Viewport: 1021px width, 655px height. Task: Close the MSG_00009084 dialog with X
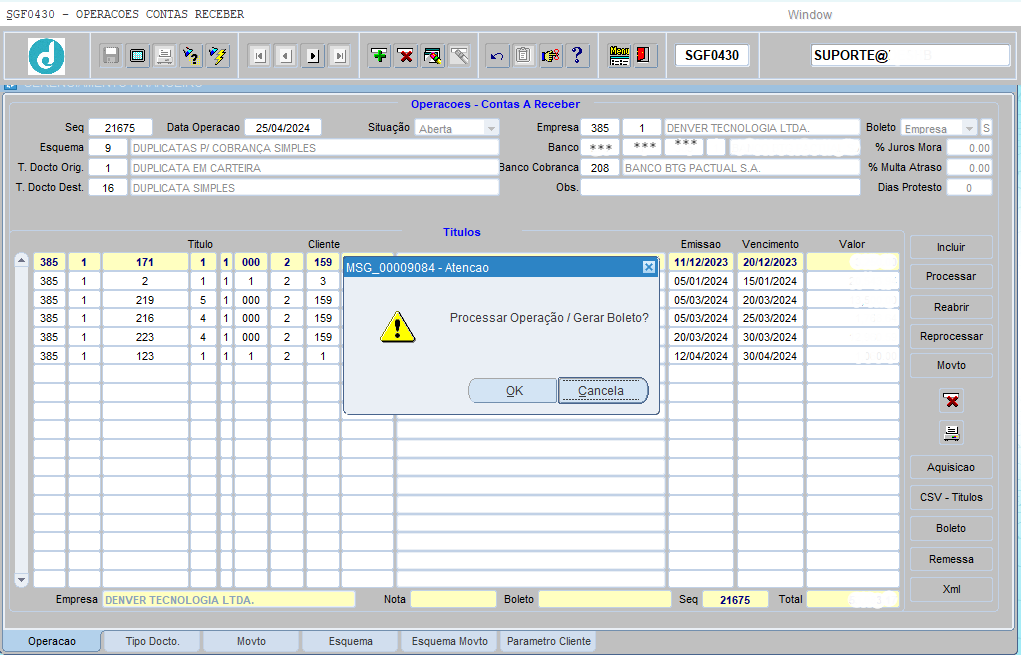pos(649,267)
